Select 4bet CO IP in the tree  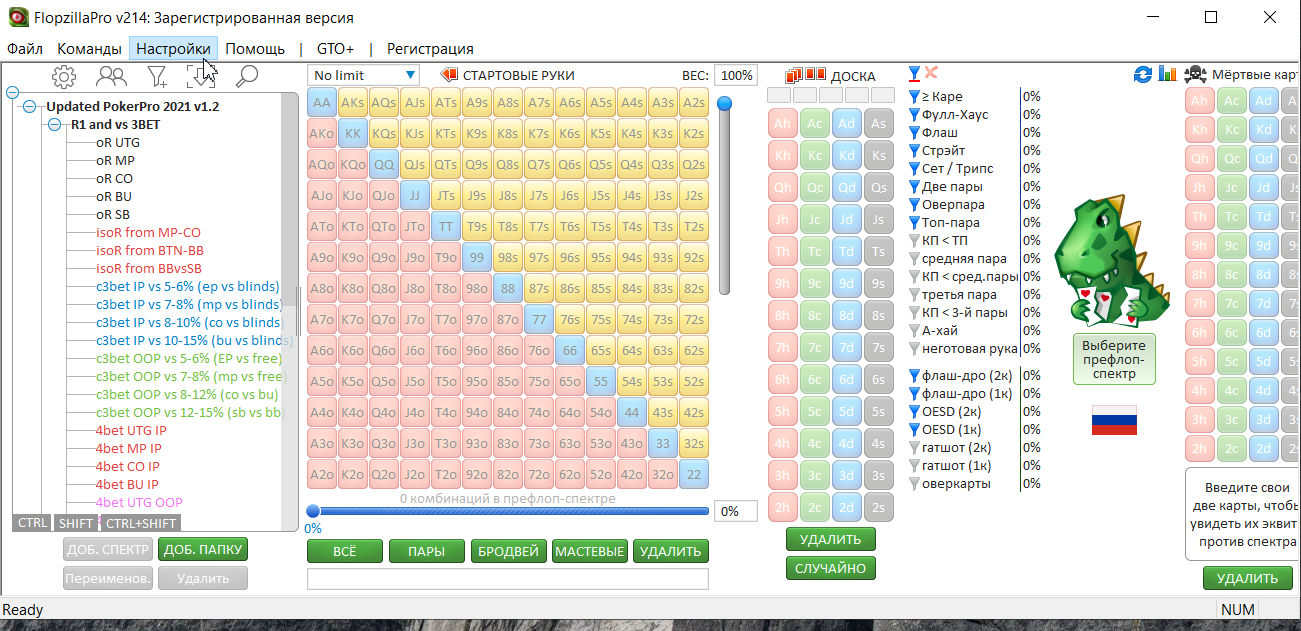[128, 466]
